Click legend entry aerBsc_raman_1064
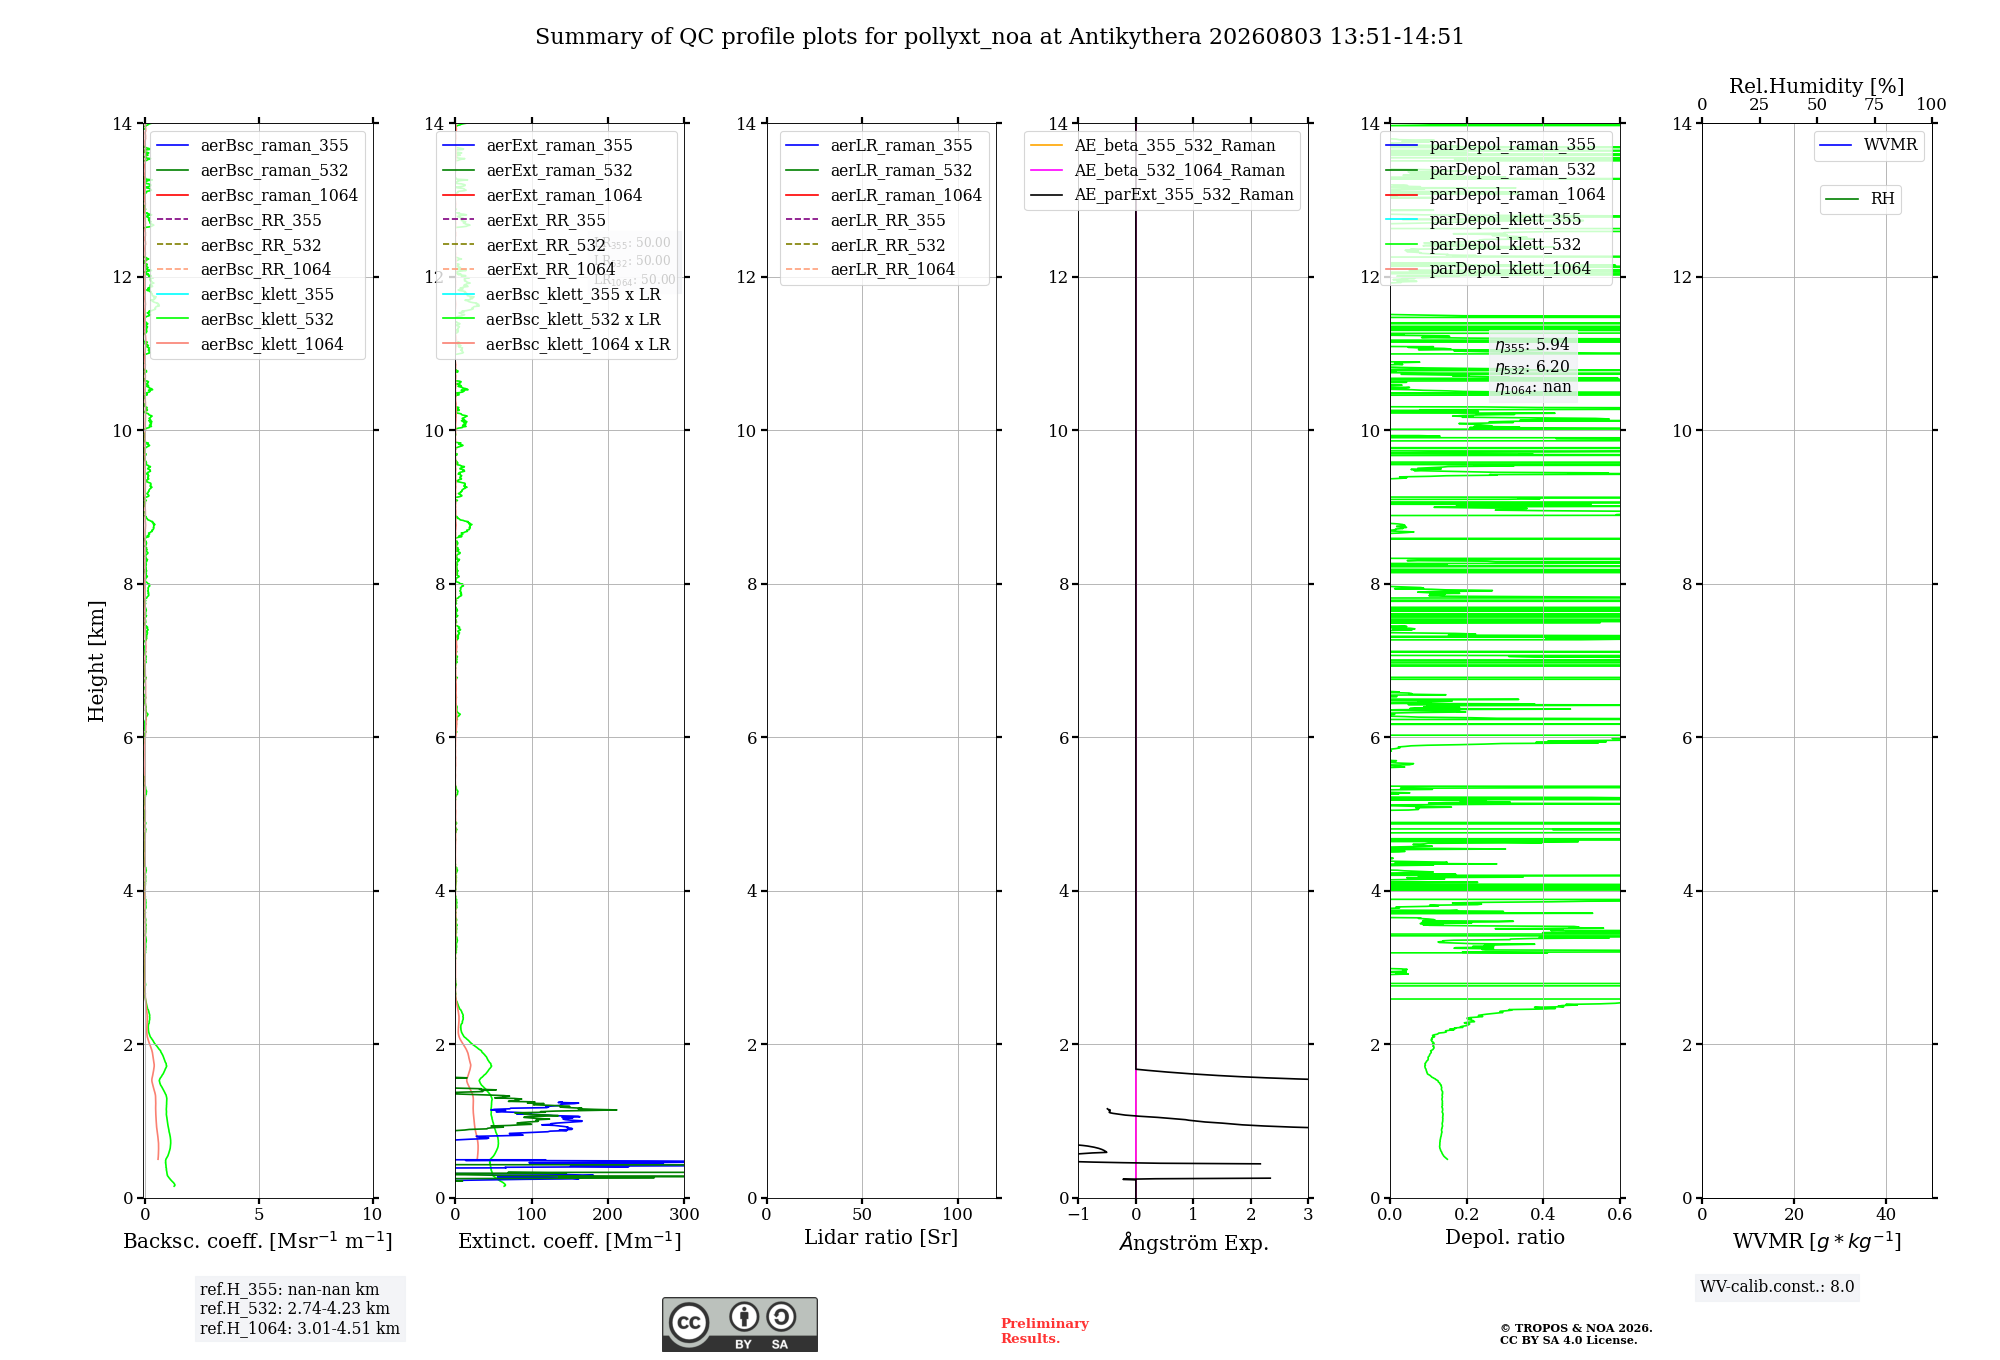2000x1360 pixels. pyautogui.click(x=257, y=196)
